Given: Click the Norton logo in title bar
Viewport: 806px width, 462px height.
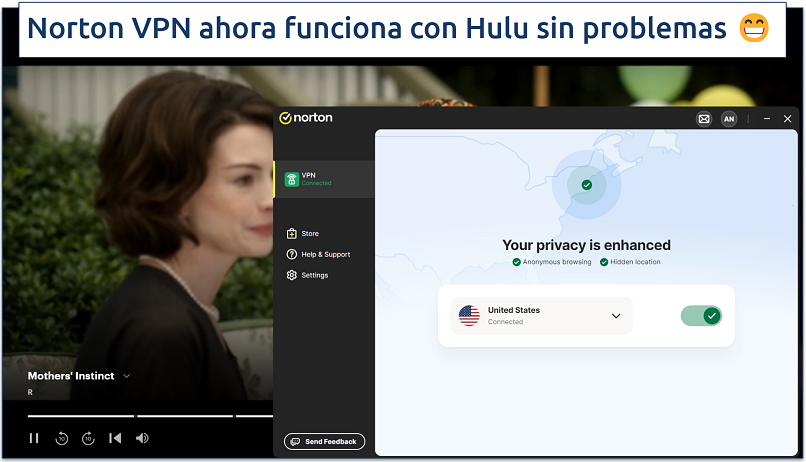Looking at the screenshot, I should click(306, 118).
